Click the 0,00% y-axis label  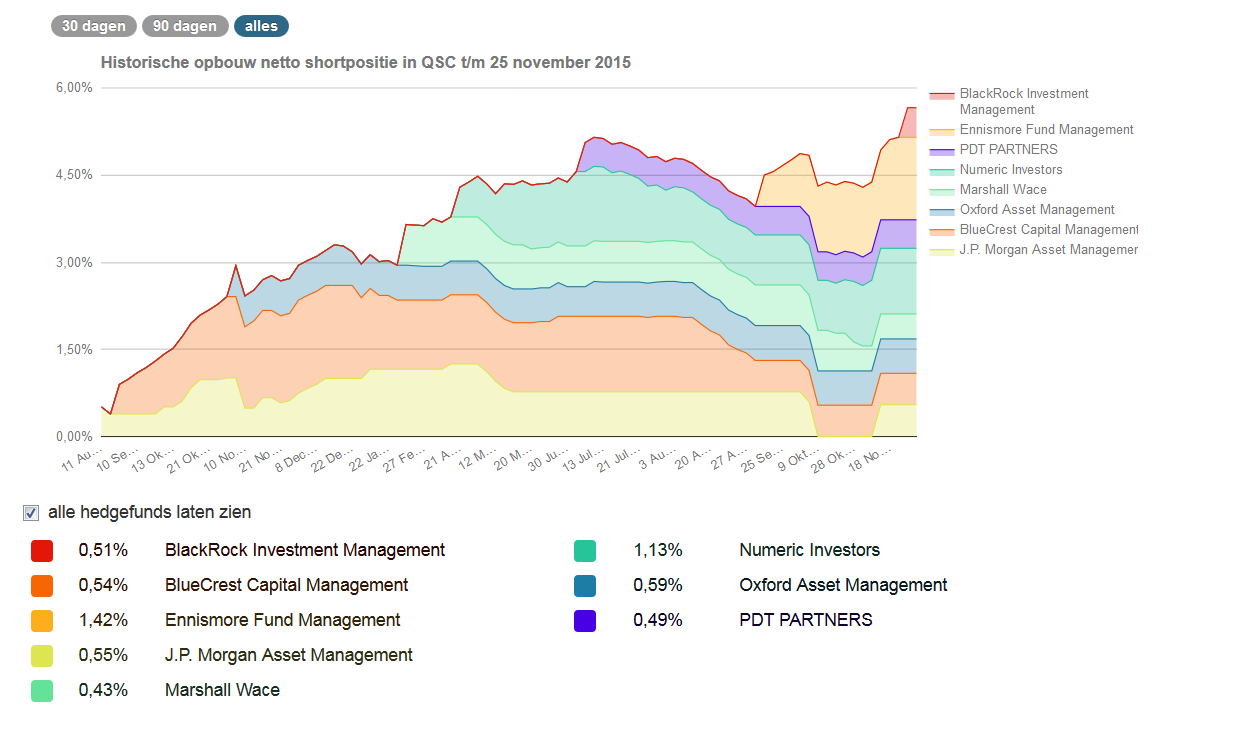point(74,437)
